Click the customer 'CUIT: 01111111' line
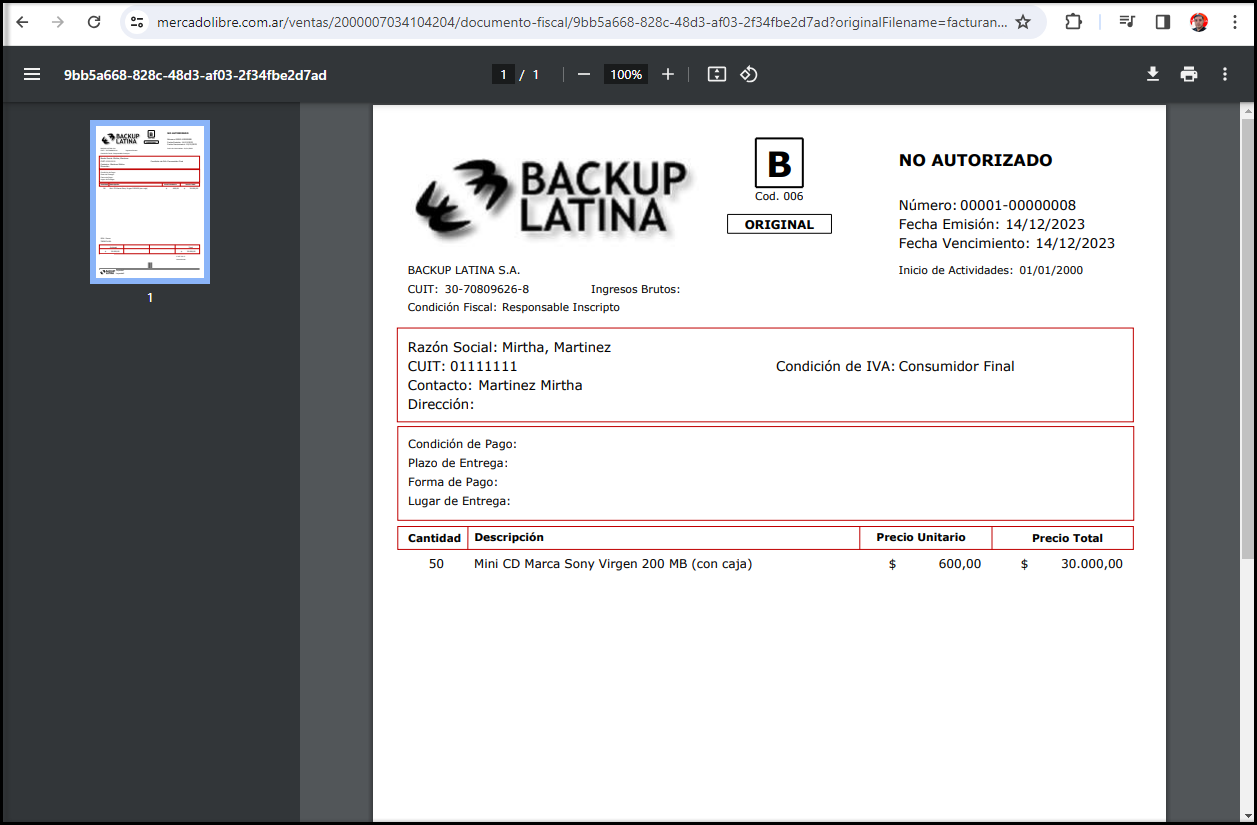 pos(463,366)
